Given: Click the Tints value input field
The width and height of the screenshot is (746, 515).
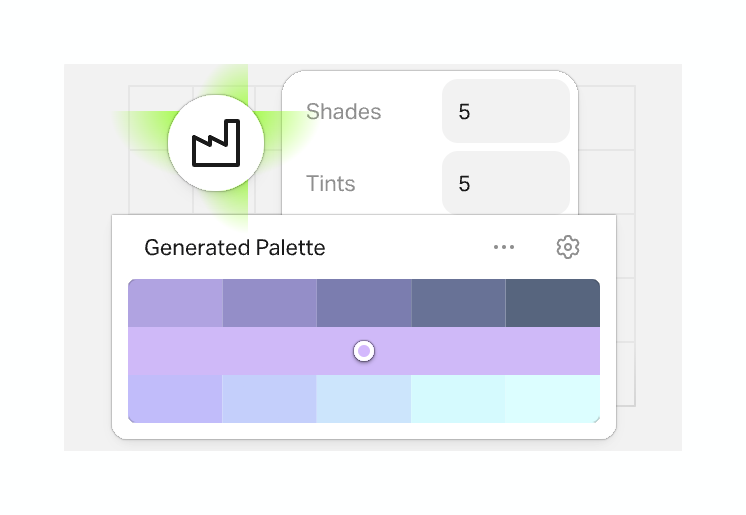Looking at the screenshot, I should pyautogui.click(x=505, y=183).
